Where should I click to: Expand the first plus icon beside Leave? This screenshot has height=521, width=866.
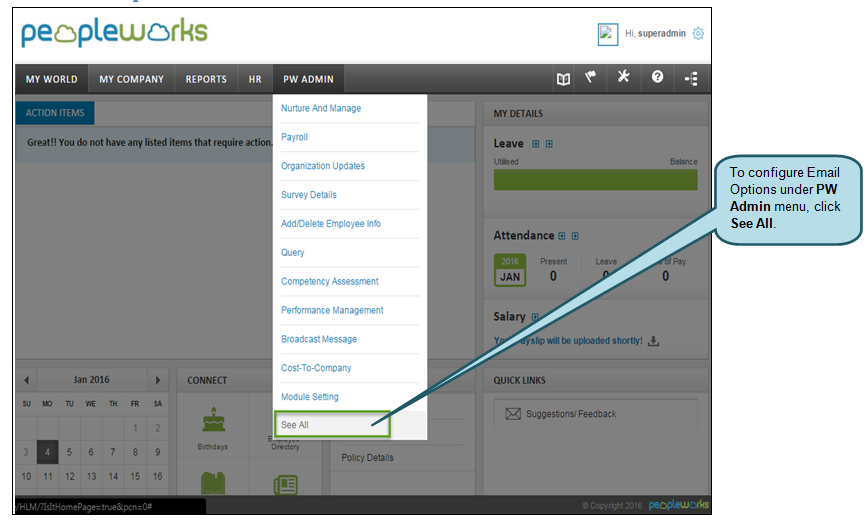(x=535, y=144)
